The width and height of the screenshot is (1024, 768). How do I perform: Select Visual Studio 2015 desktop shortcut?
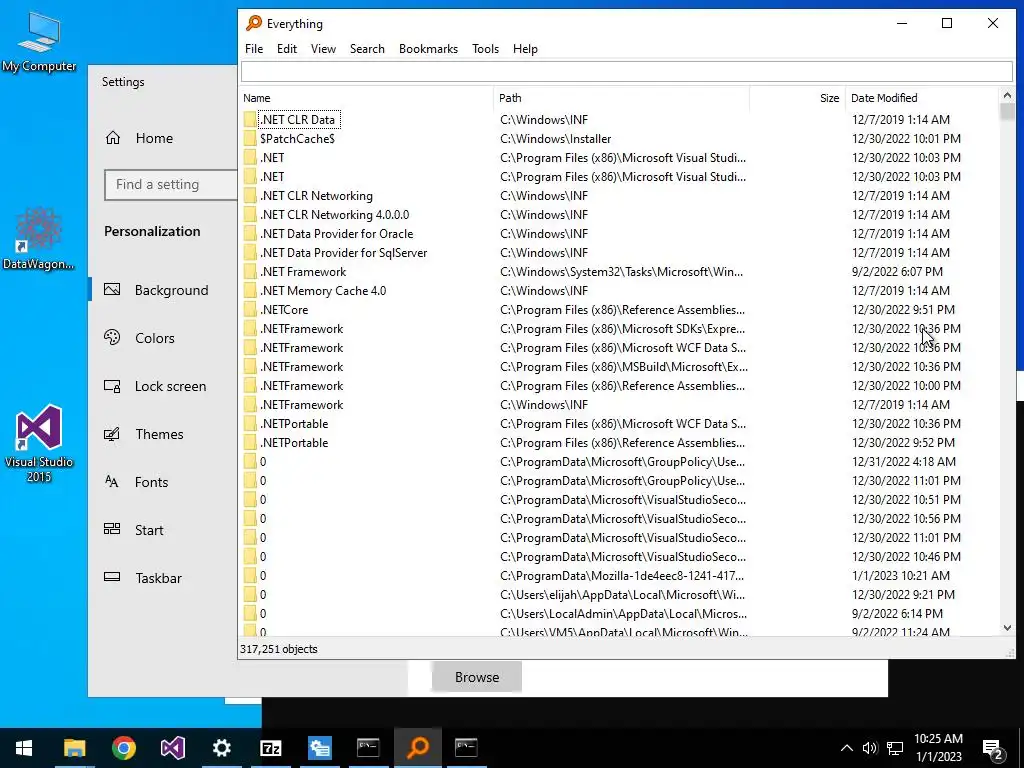39,444
